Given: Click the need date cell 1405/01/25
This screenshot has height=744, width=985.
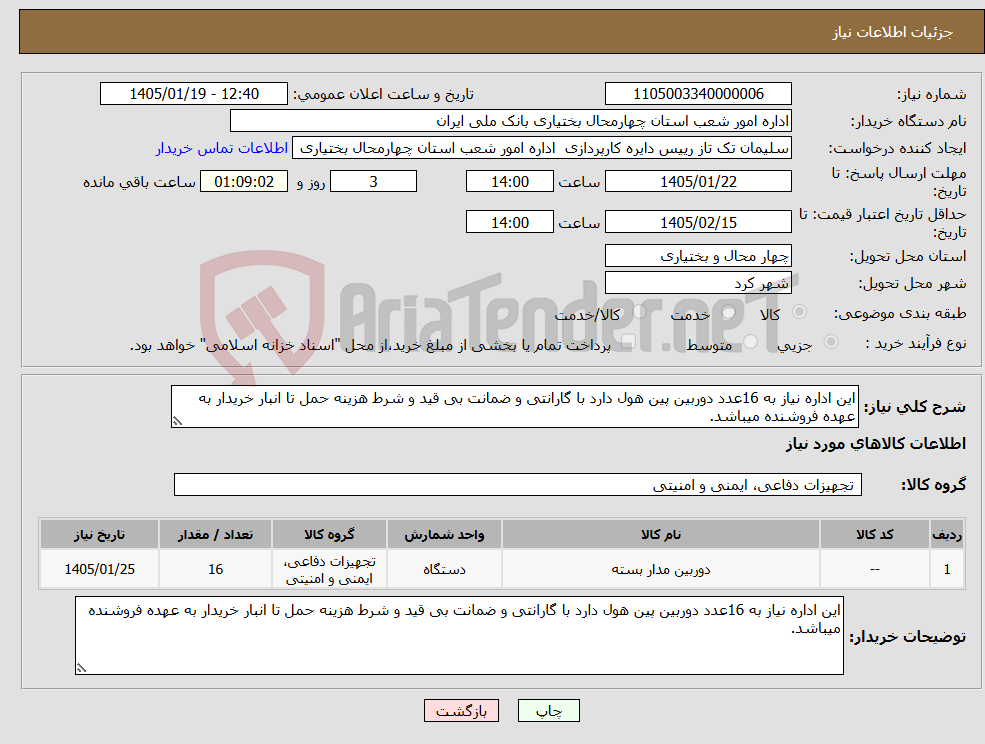Looking at the screenshot, I should coord(99,569).
